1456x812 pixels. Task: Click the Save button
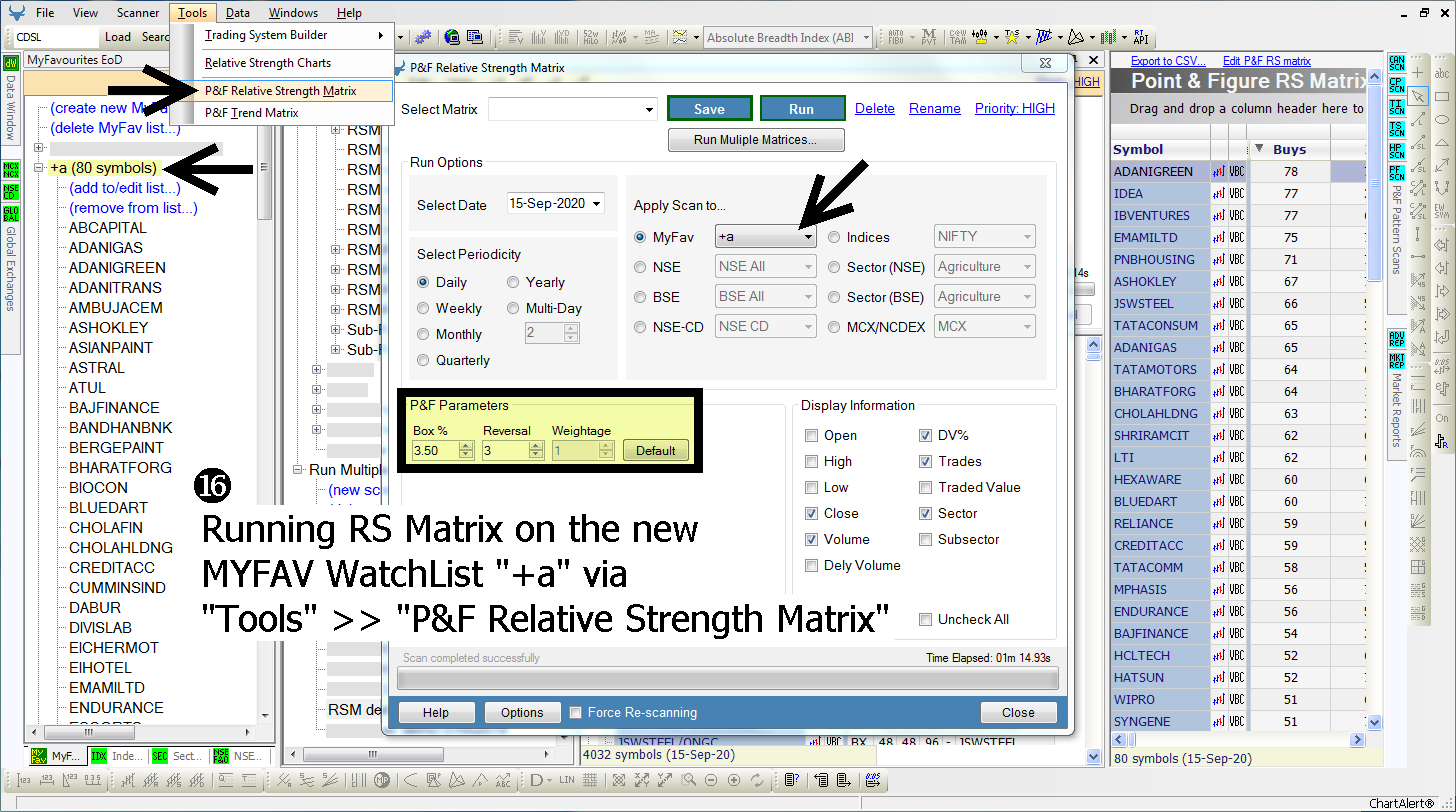pos(709,108)
